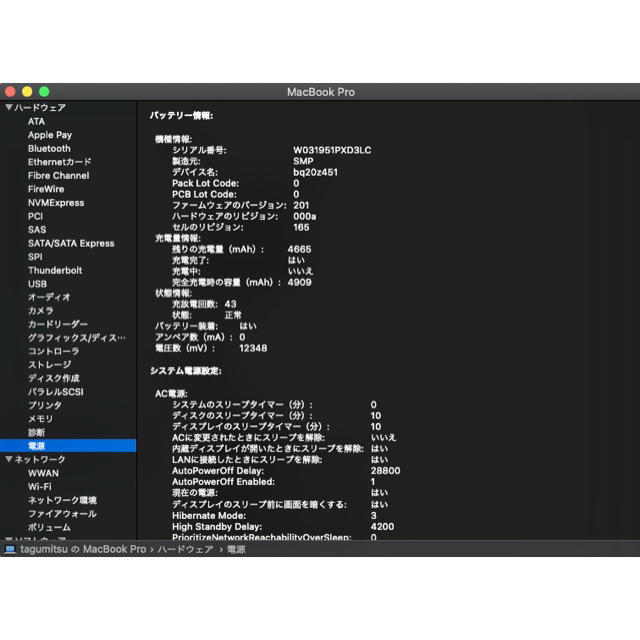Select Apple Pay in the sidebar
Screen dimensions: 640x640
click(x=50, y=135)
